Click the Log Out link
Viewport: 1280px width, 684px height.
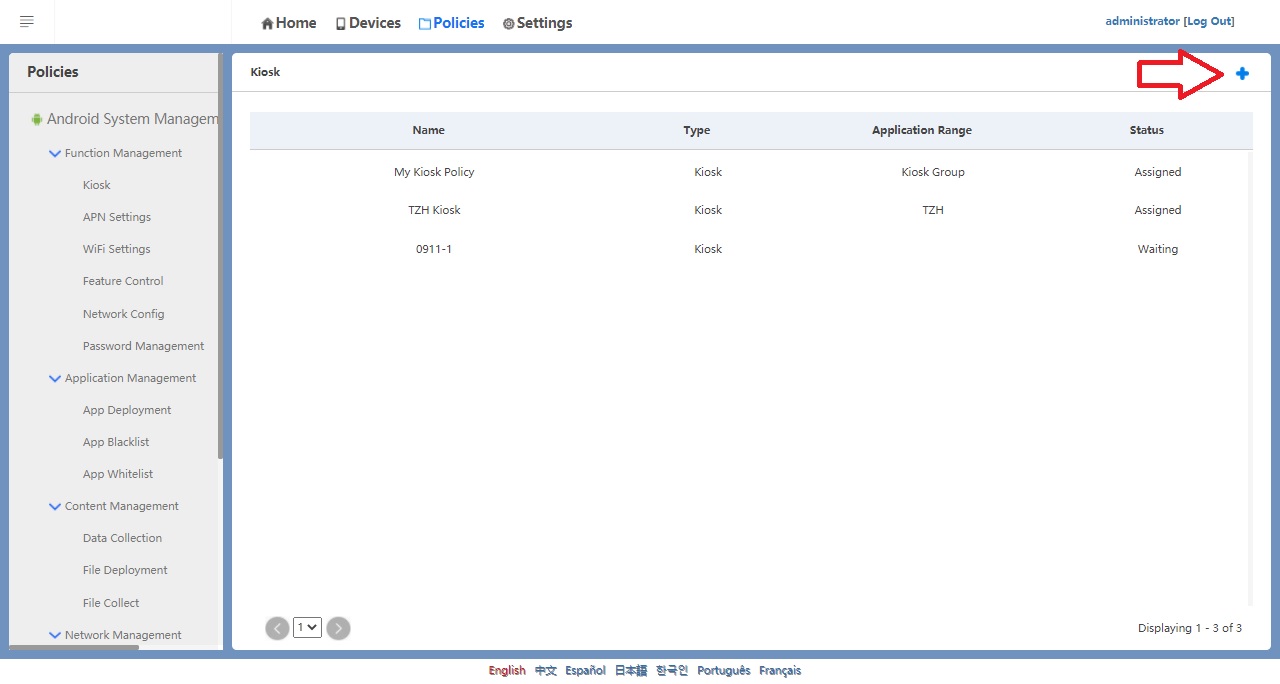click(1208, 21)
